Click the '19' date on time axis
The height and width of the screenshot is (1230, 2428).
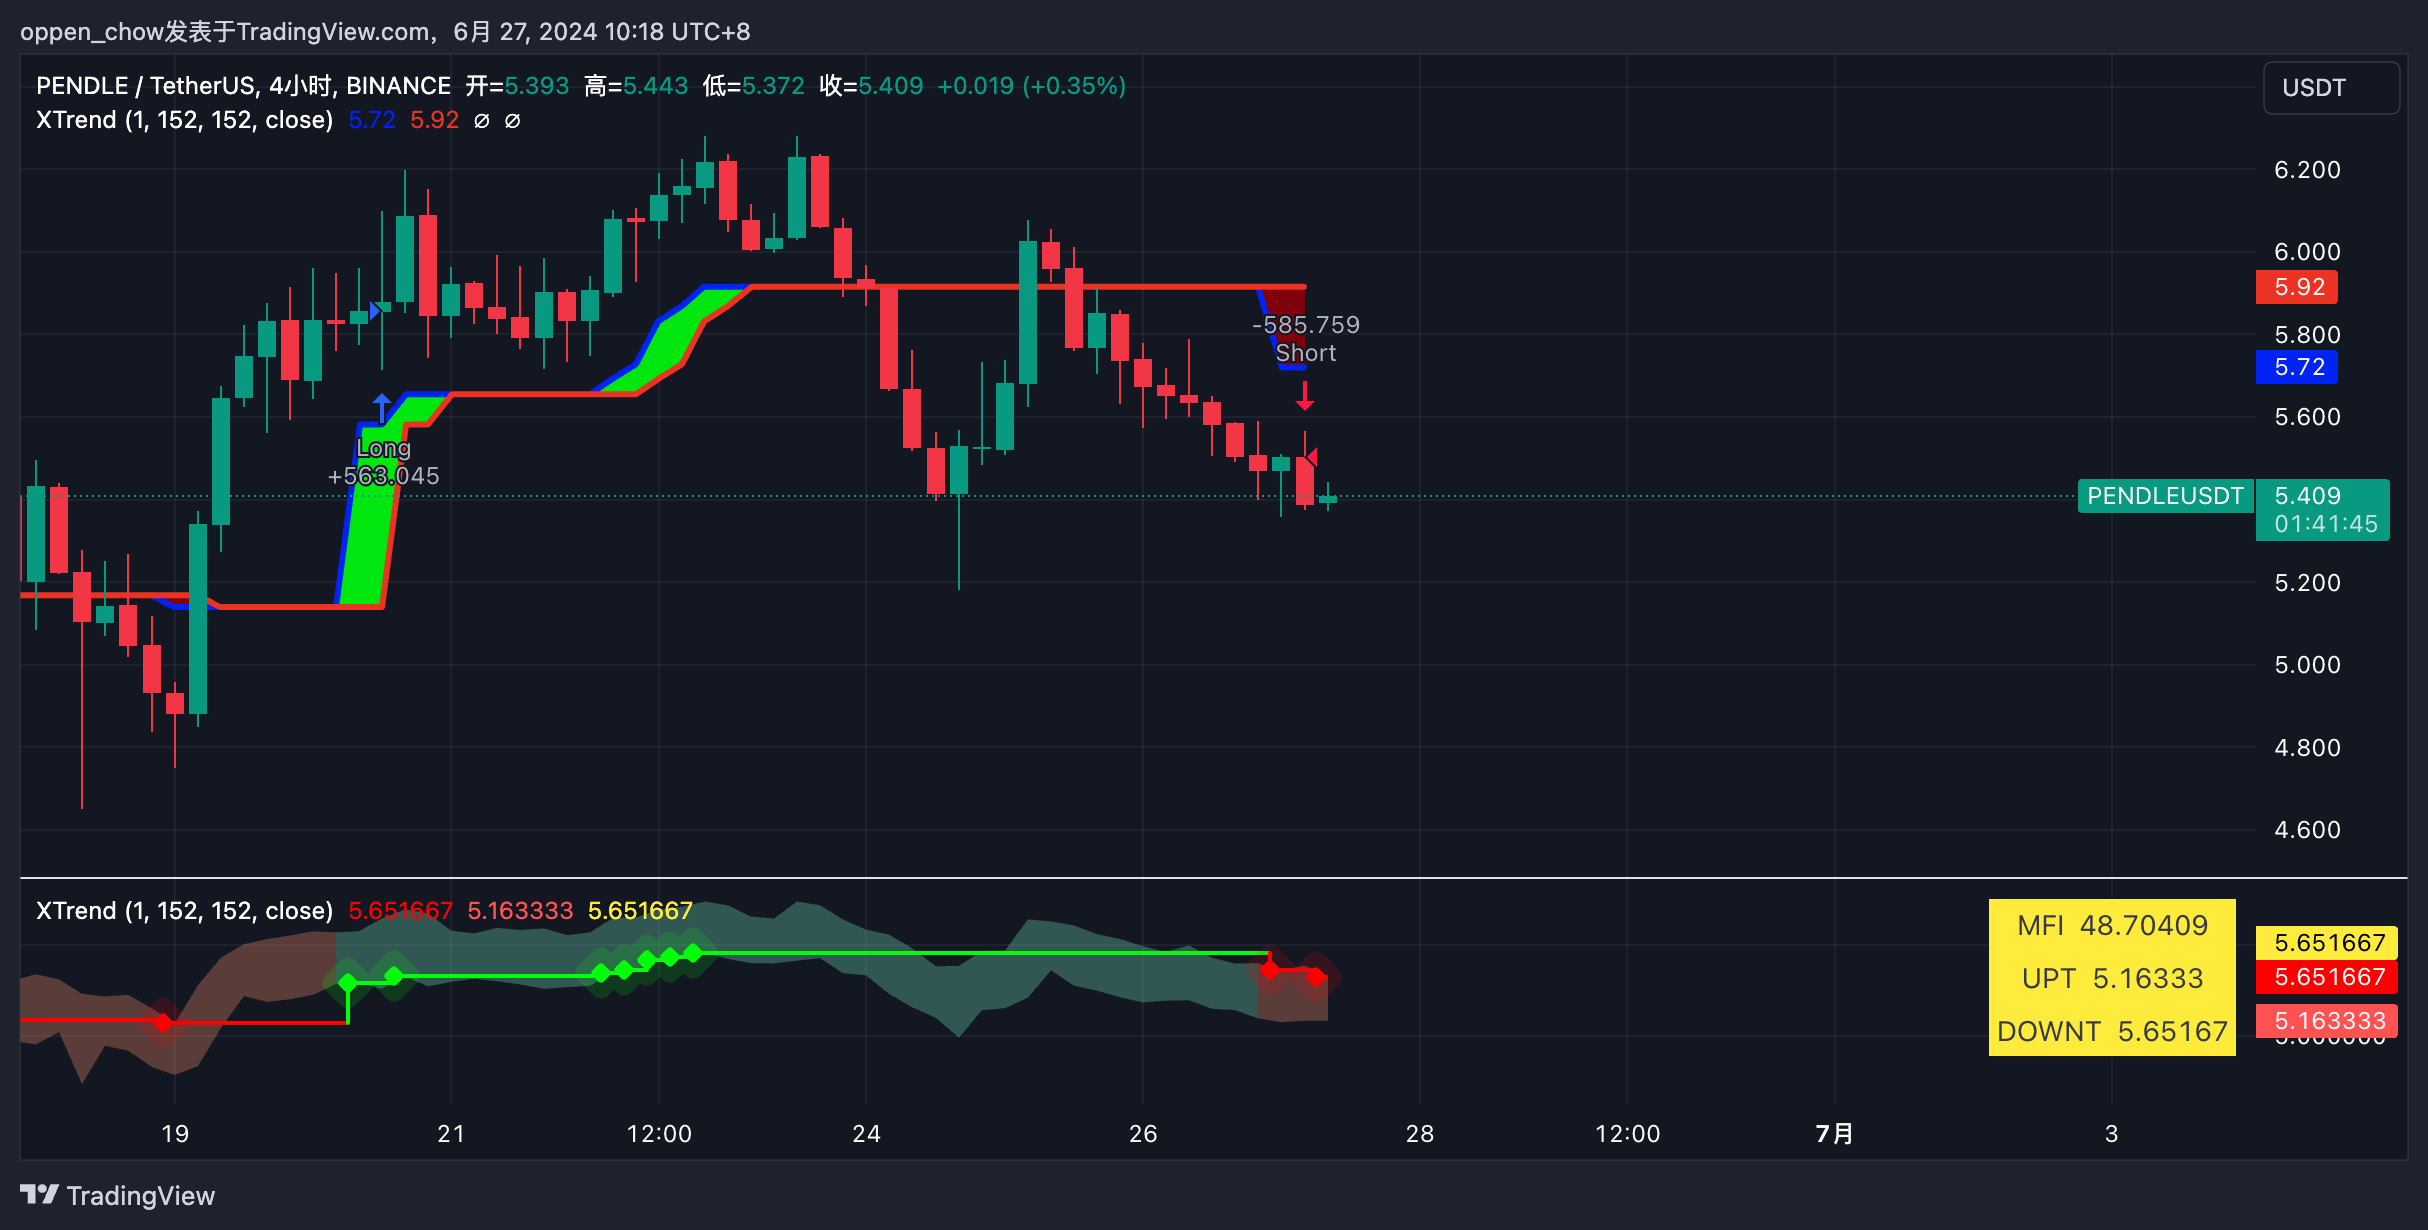pyautogui.click(x=175, y=1134)
